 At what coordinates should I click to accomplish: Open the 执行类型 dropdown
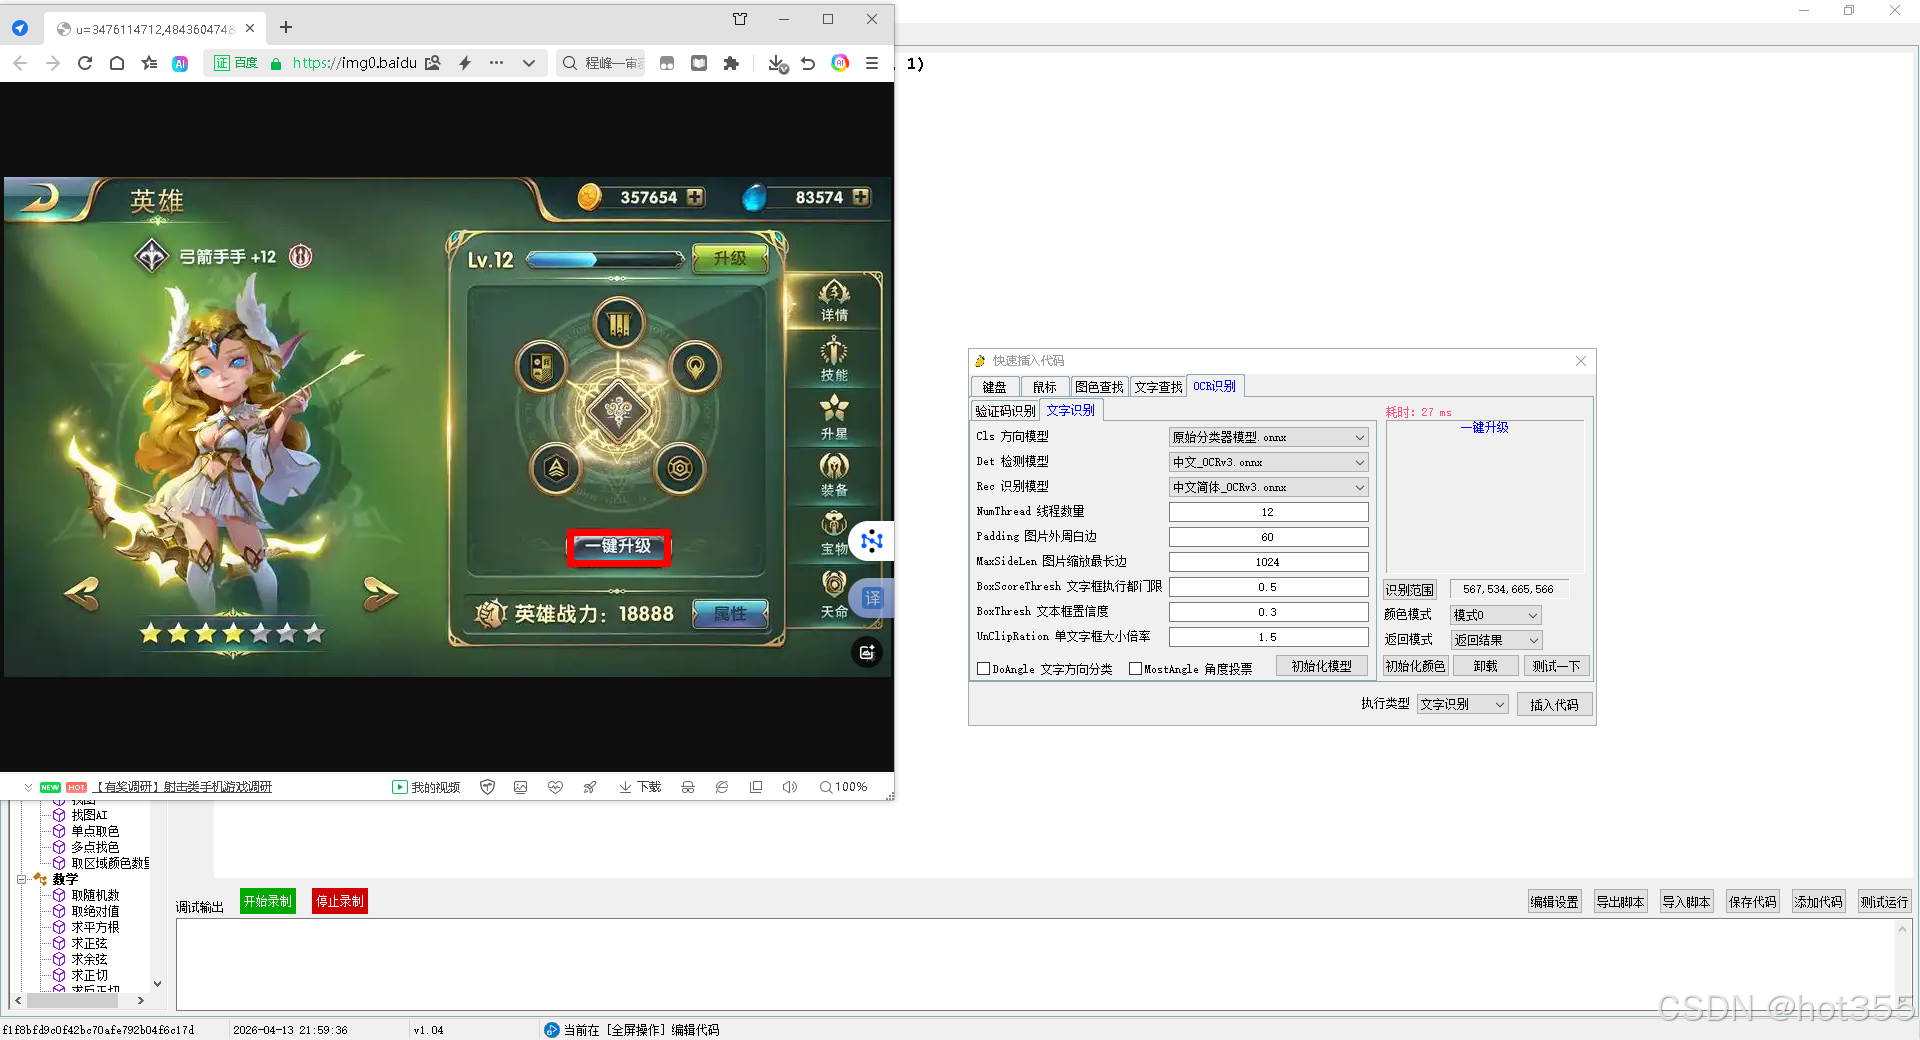pyautogui.click(x=1462, y=704)
